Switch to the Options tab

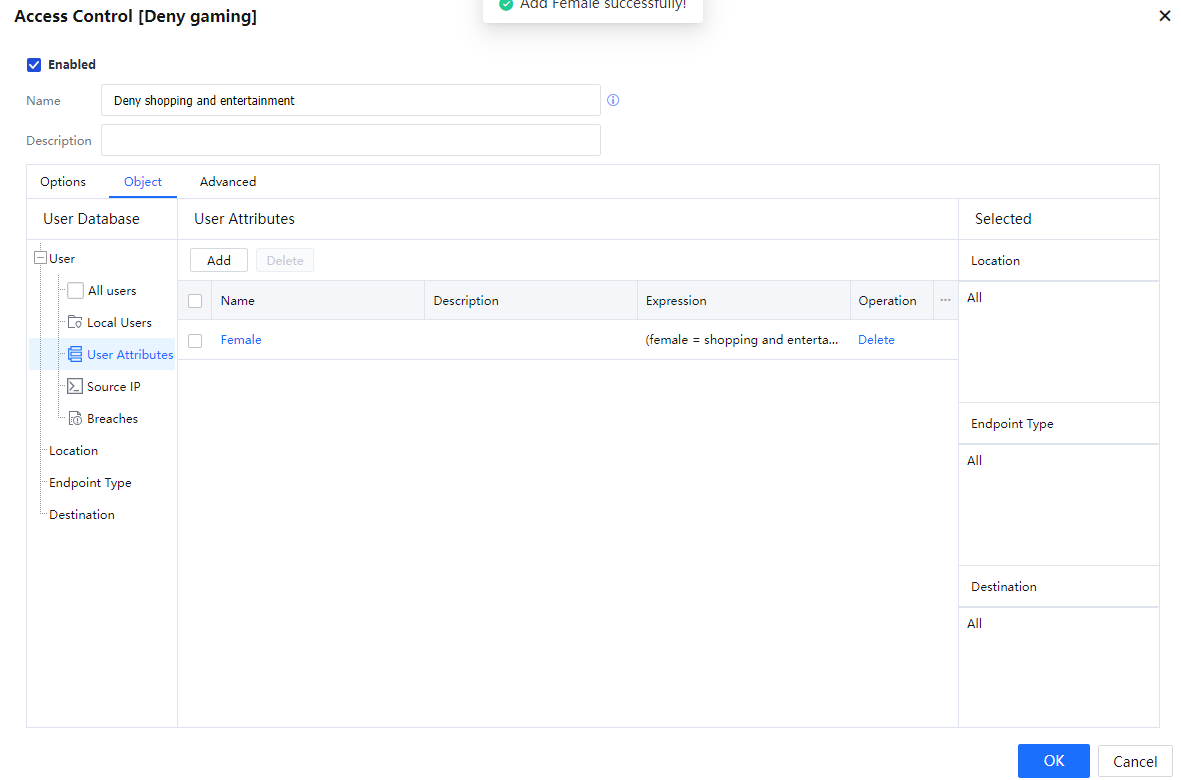pyautogui.click(x=63, y=182)
